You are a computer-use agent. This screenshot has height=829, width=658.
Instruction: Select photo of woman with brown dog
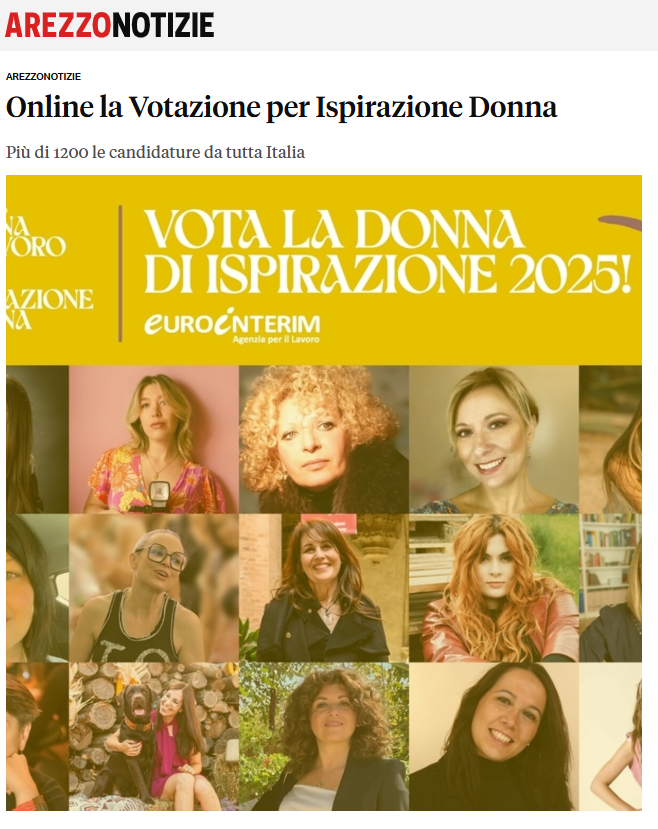[x=154, y=736]
